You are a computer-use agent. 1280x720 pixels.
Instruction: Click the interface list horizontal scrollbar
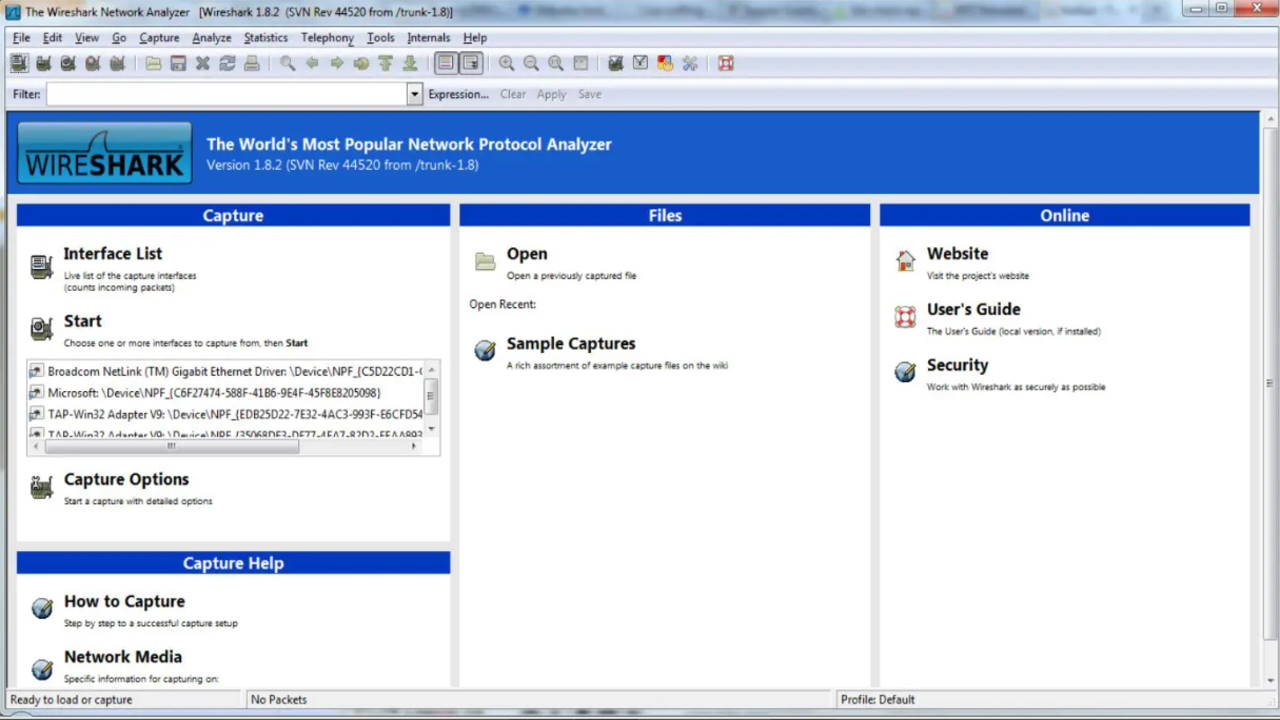pos(170,446)
